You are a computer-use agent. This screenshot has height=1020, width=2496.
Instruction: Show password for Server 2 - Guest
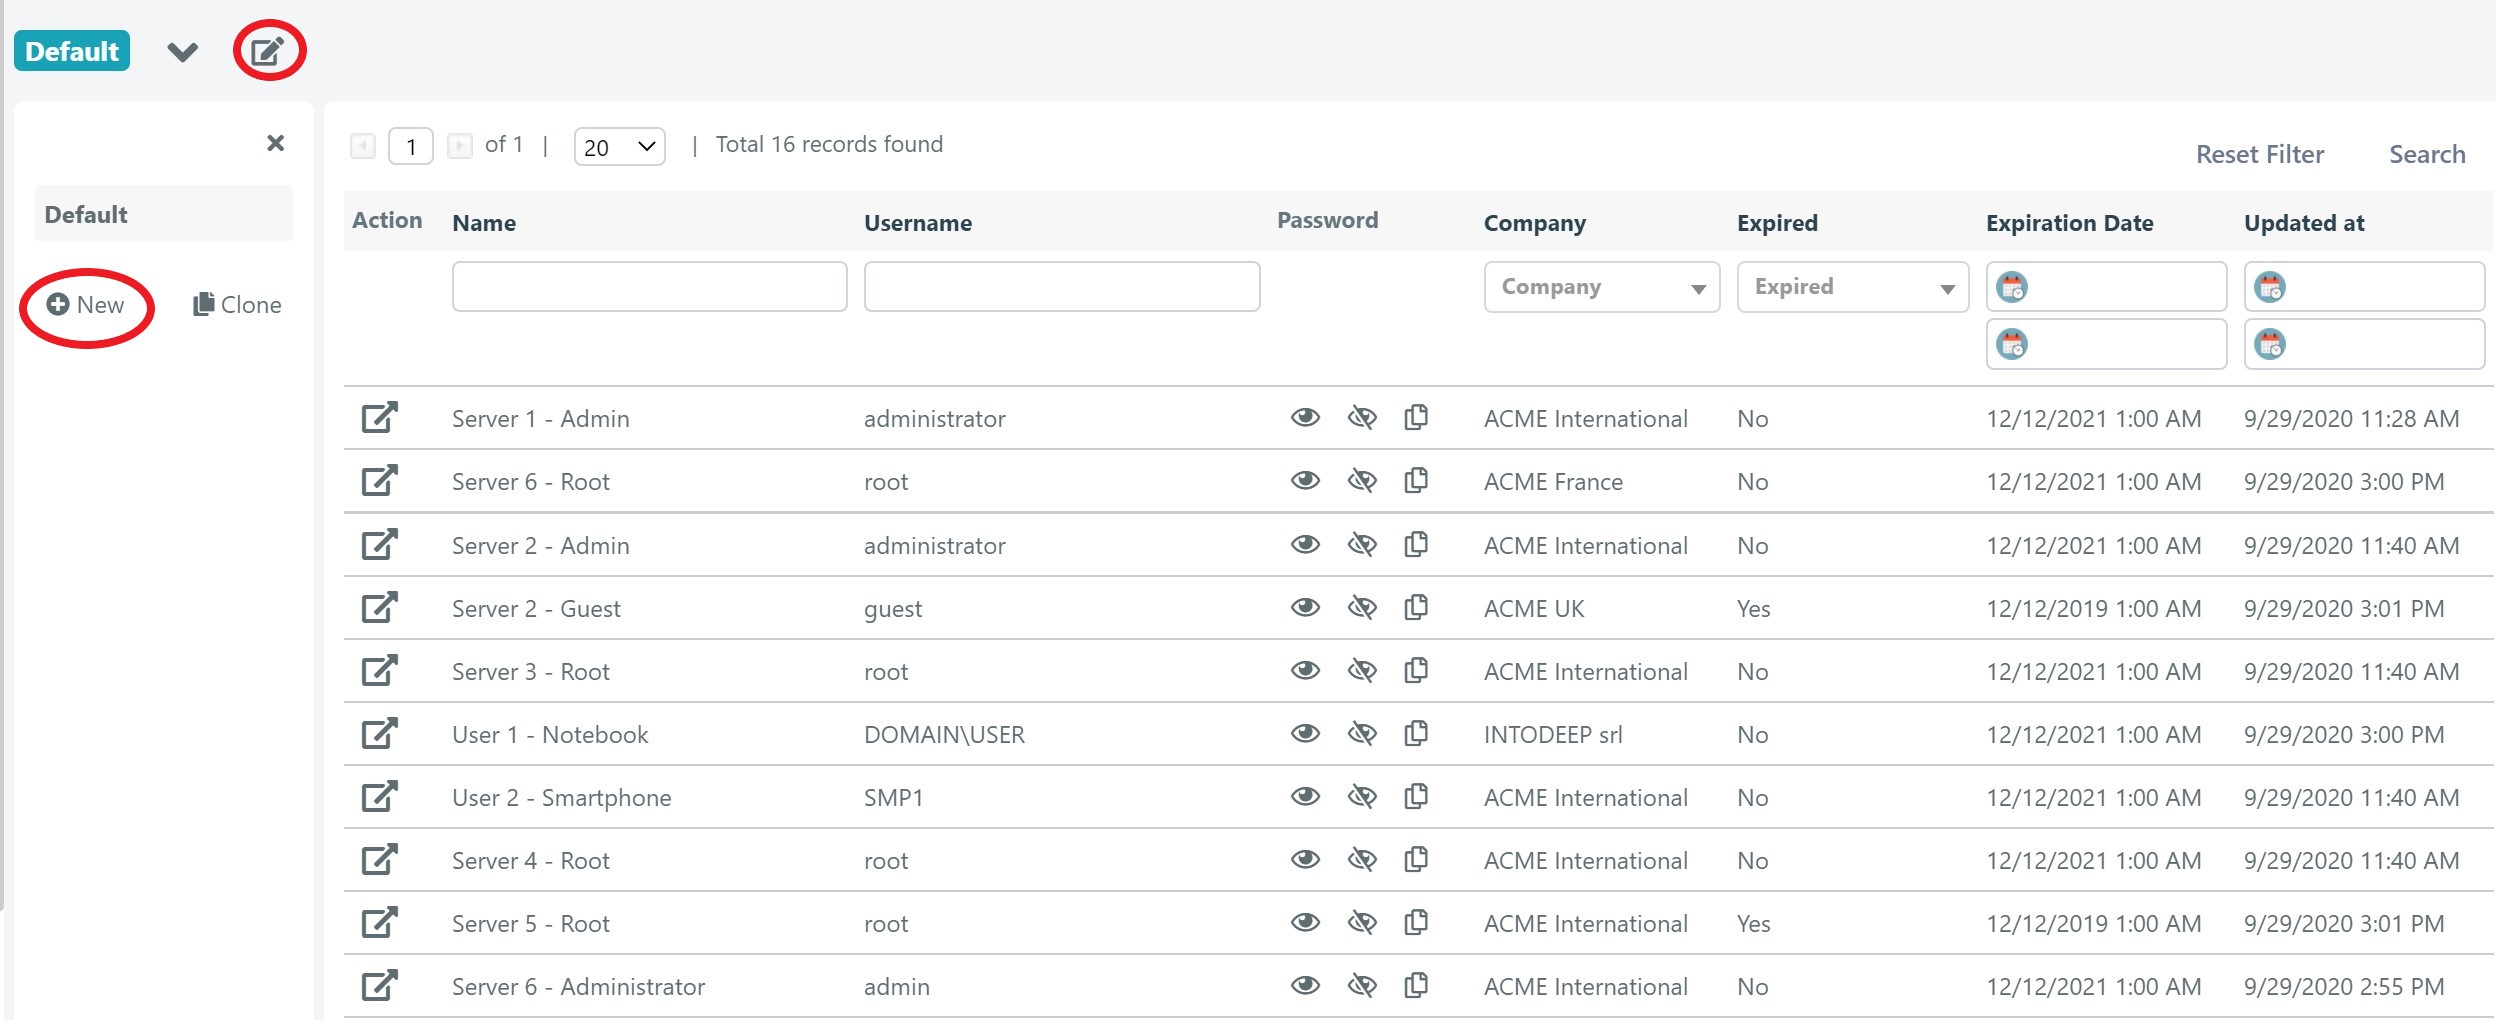tap(1305, 607)
